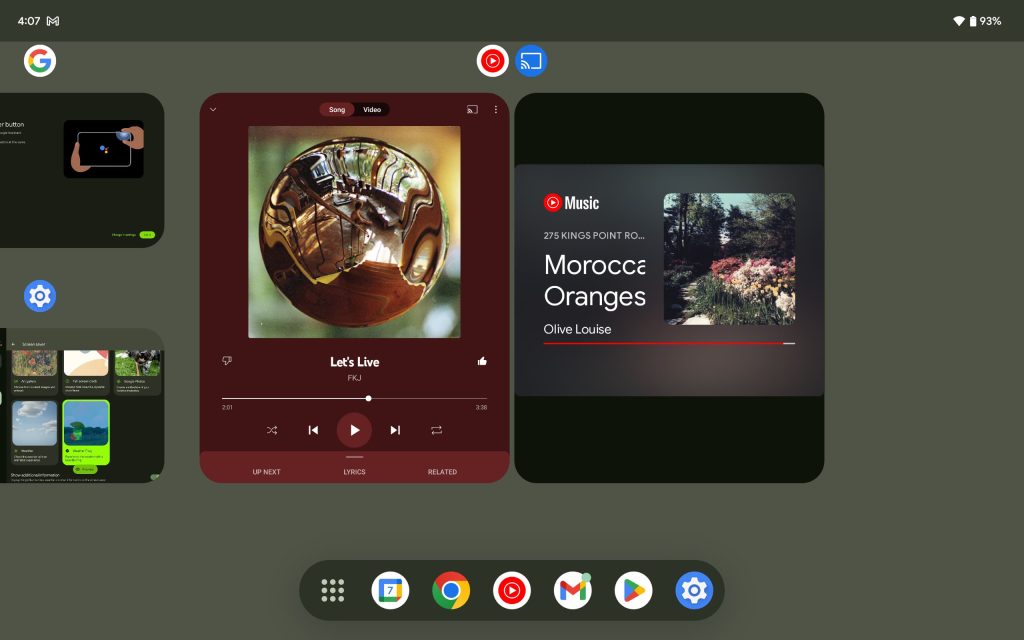Launch Chrome from the dock

tap(451, 591)
